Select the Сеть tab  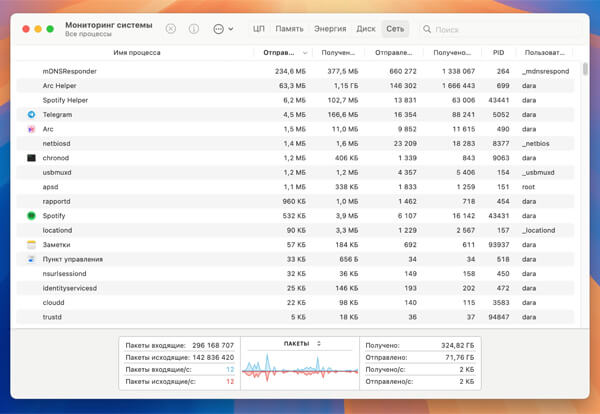(x=395, y=29)
